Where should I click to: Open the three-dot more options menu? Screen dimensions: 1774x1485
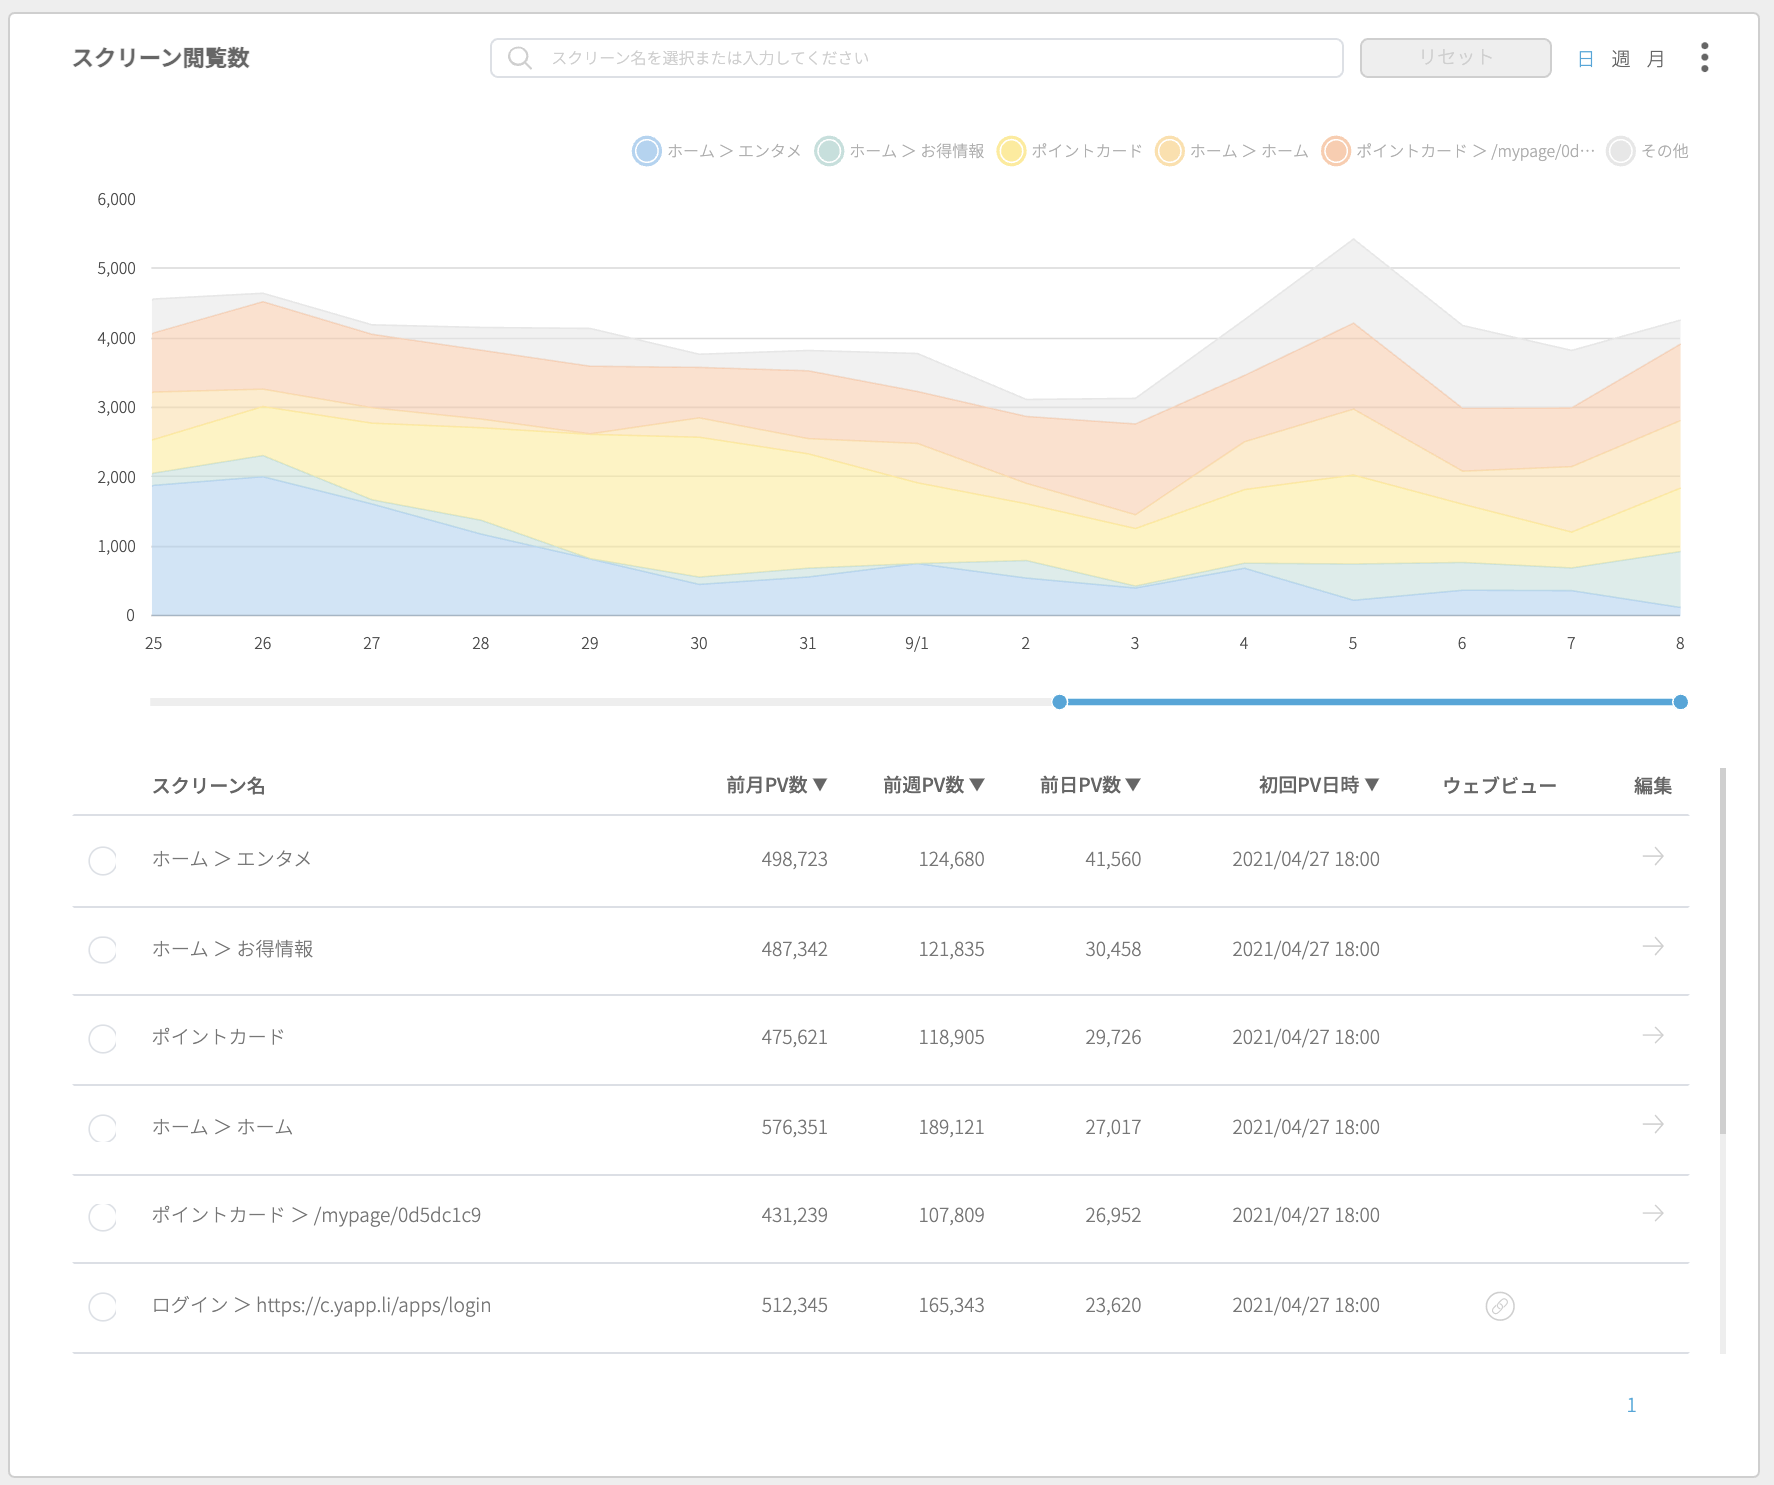1704,57
